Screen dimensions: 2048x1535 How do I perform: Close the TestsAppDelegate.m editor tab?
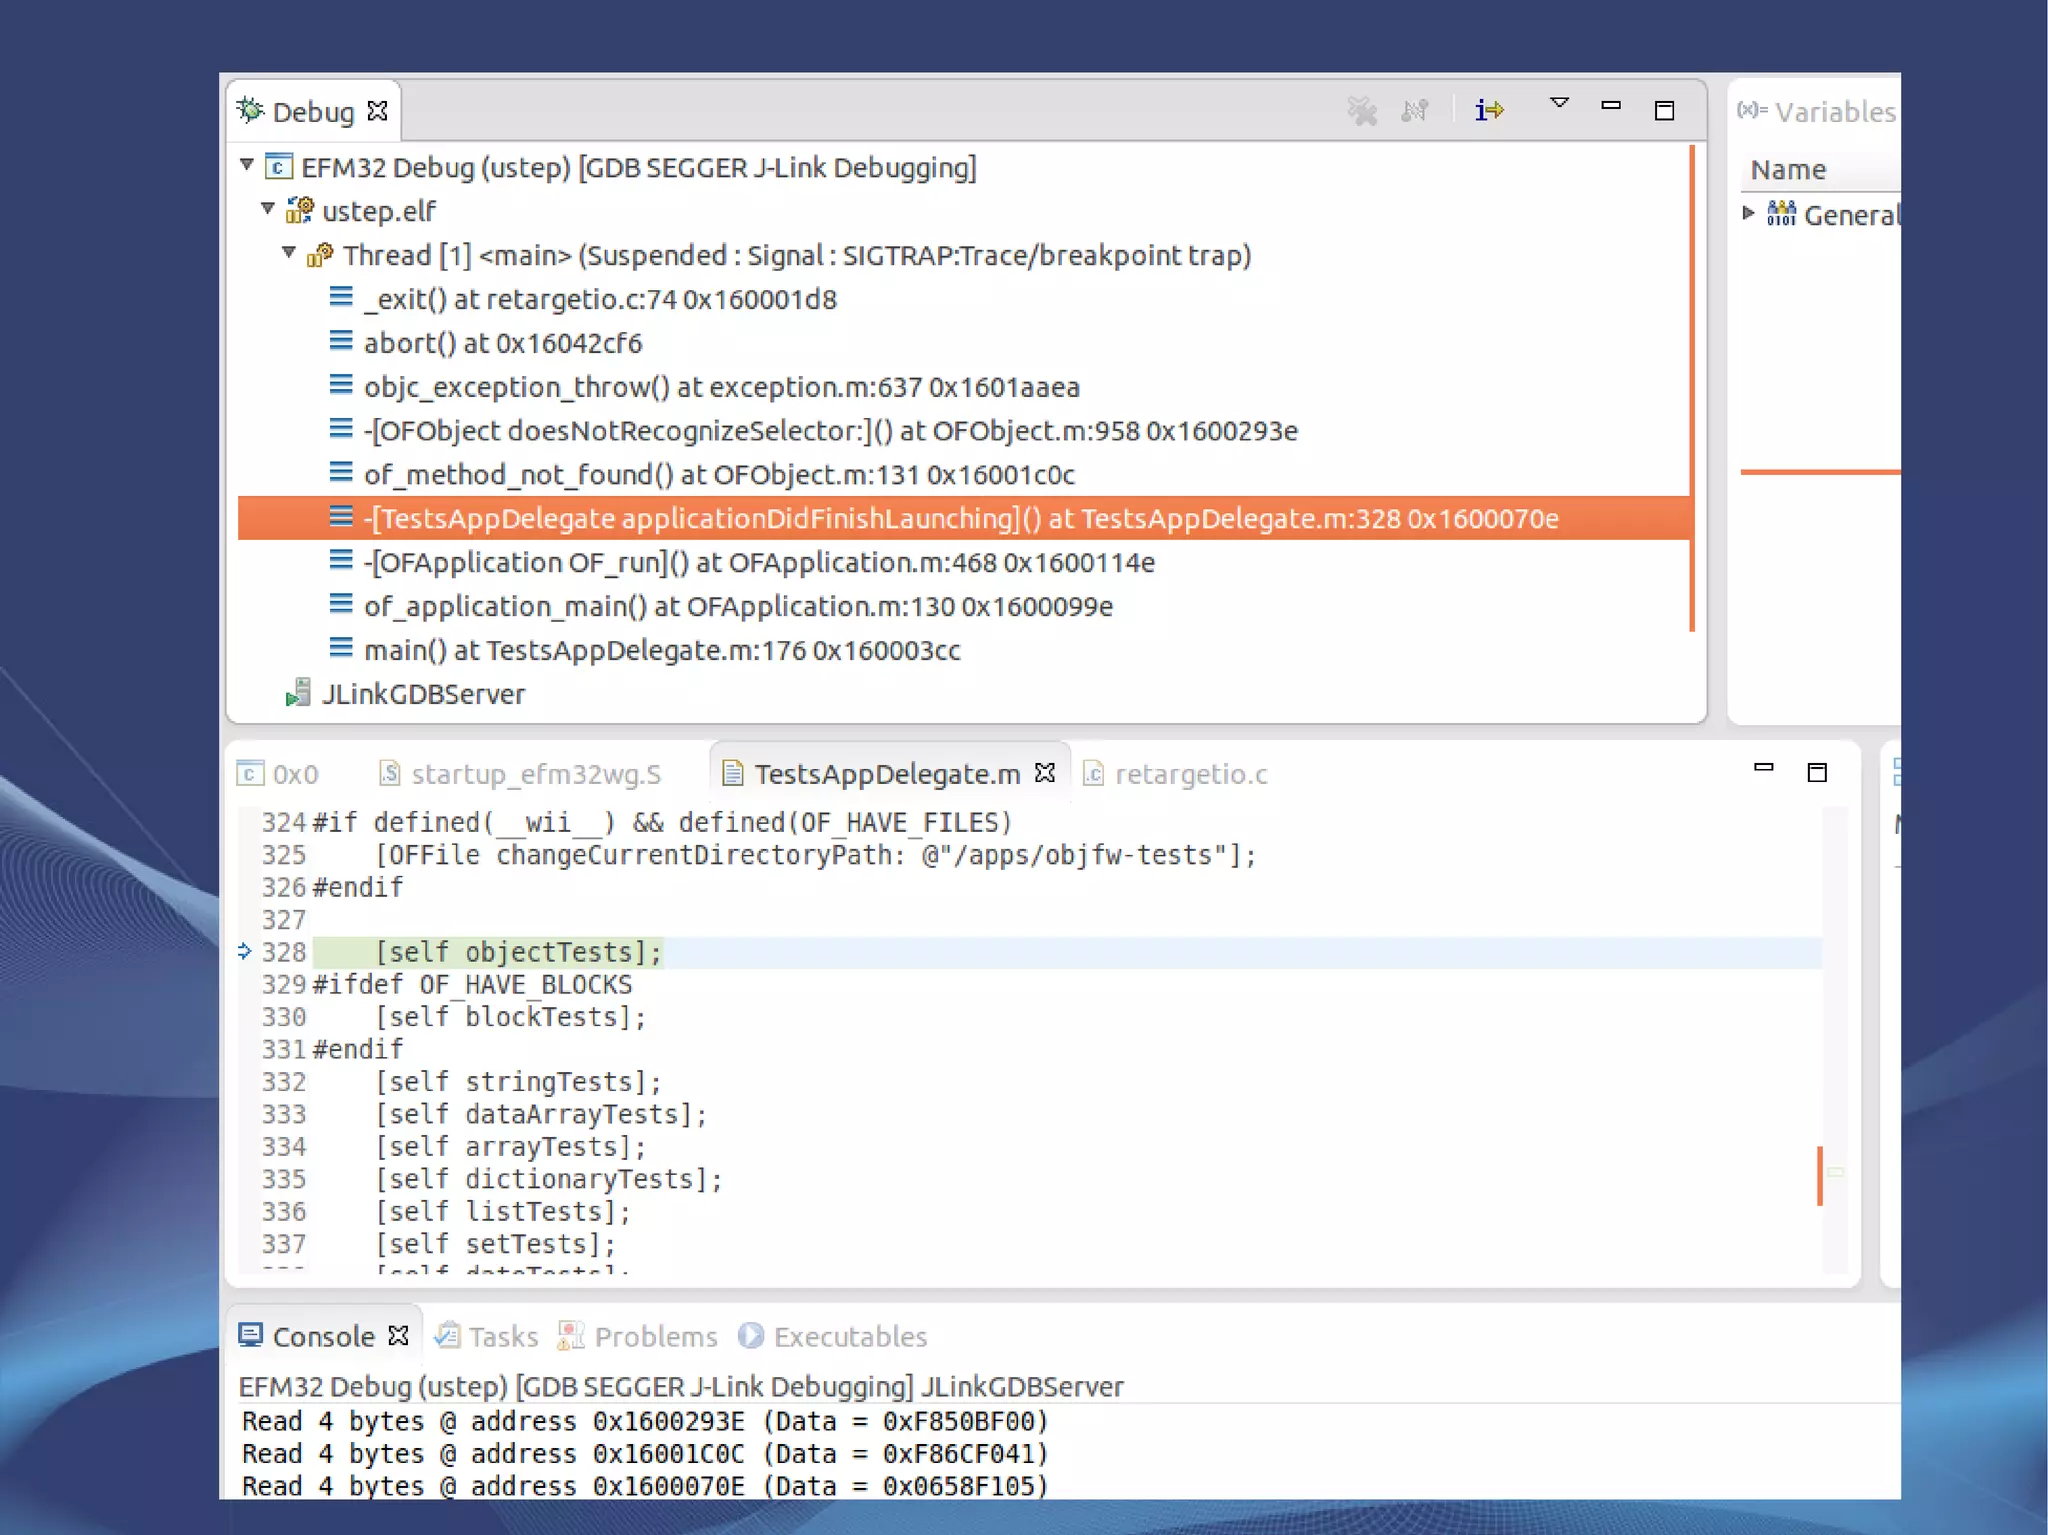1045,773
